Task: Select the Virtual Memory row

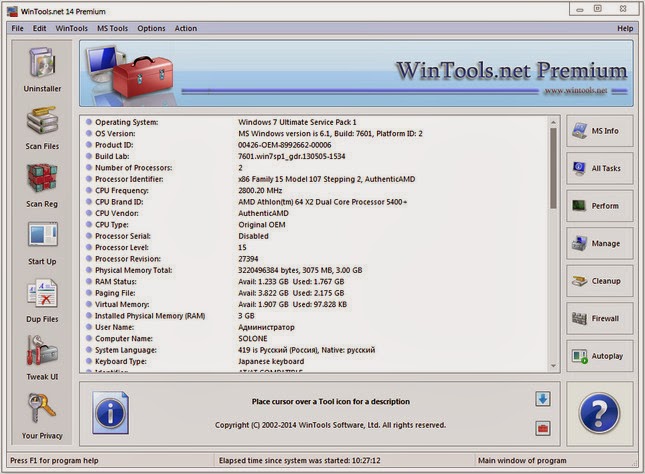Action: click(x=316, y=304)
